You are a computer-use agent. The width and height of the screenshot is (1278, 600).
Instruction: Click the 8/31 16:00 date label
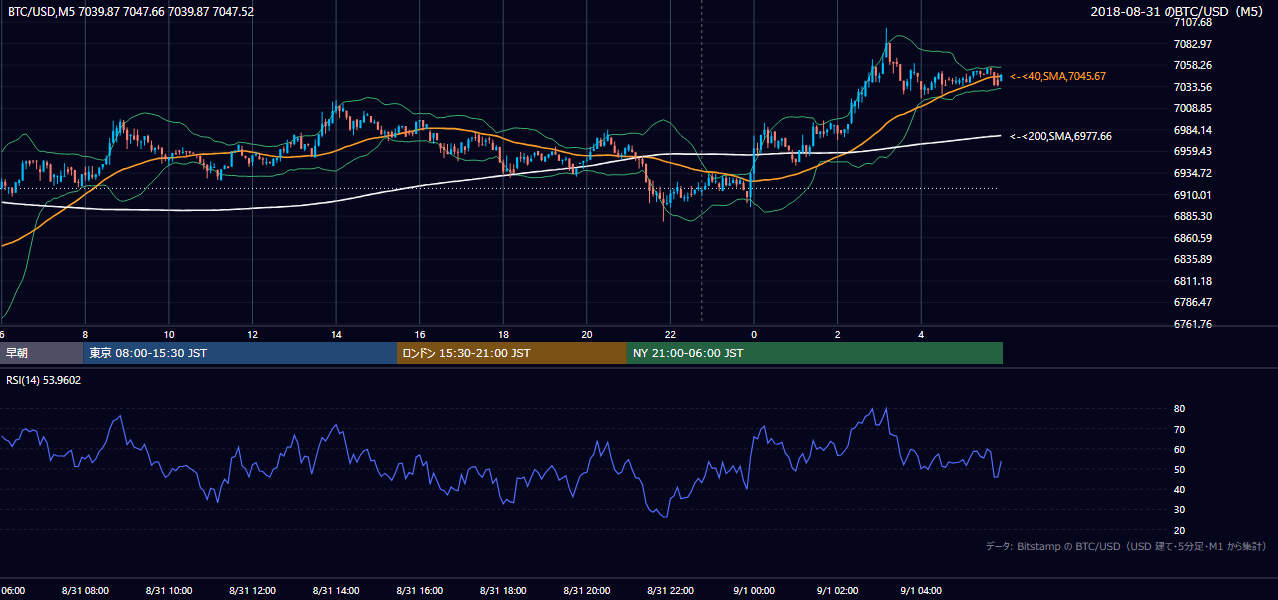(419, 591)
